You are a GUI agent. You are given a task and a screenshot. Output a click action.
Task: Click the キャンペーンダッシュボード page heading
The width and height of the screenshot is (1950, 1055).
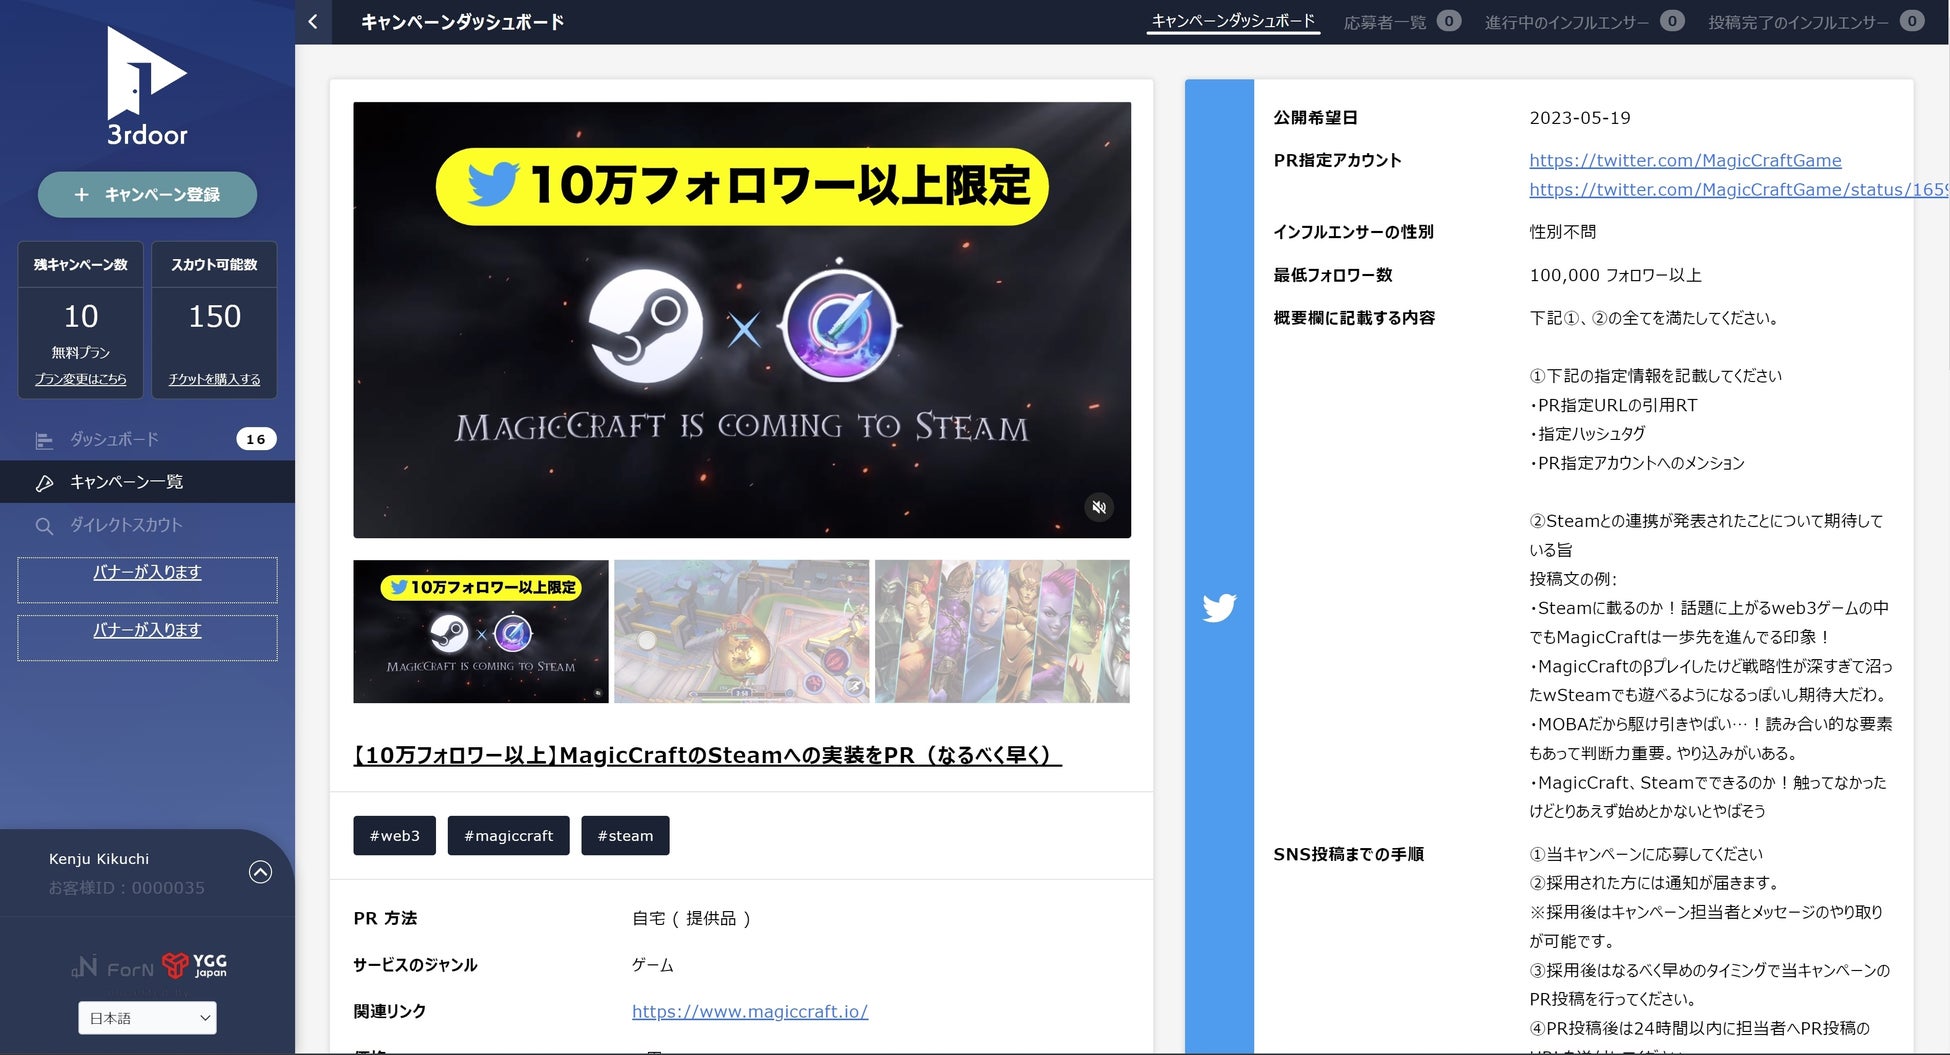pyautogui.click(x=463, y=22)
